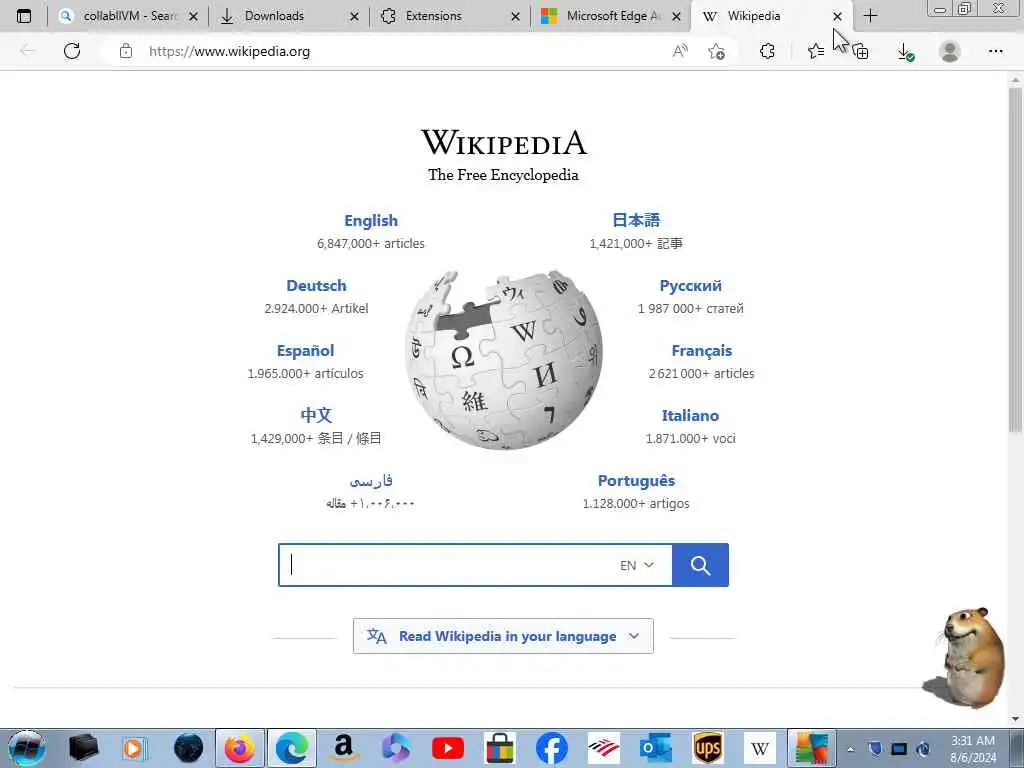Image resolution: width=1024 pixels, height=768 pixels.
Task: Open YouTube from the taskbar
Action: [x=448, y=748]
